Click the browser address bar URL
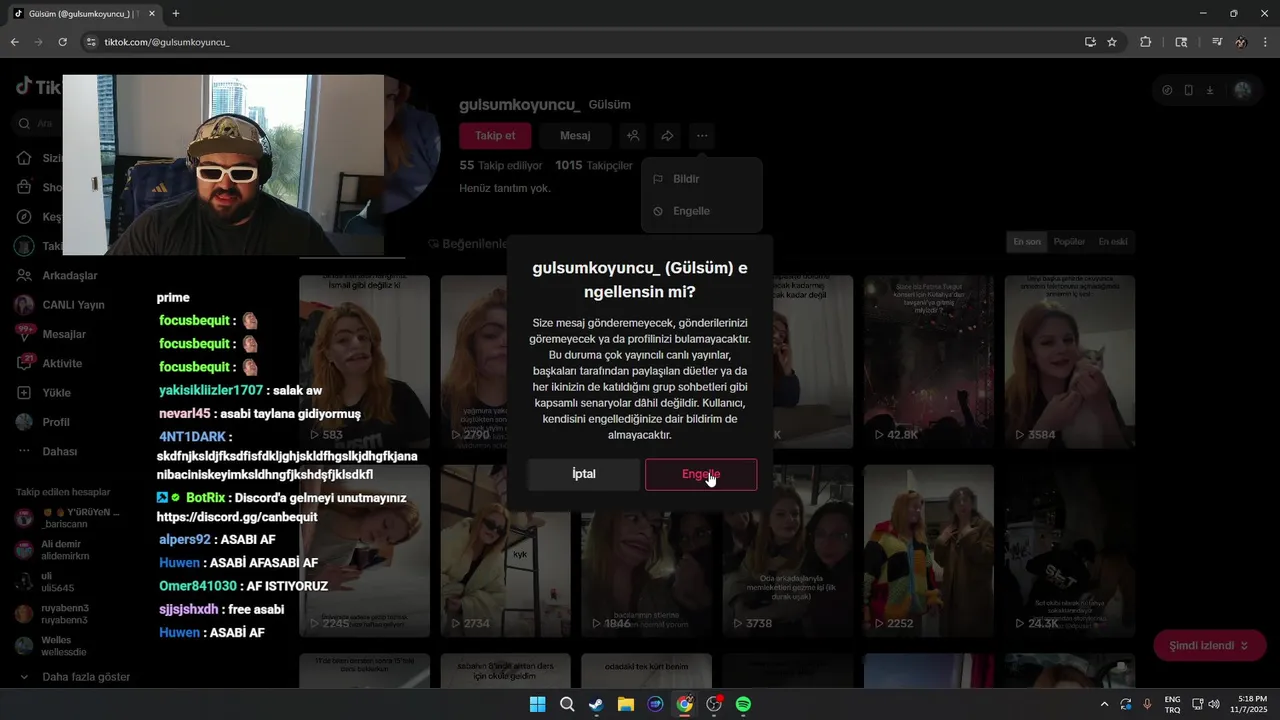1280x720 pixels. pyautogui.click(x=167, y=42)
